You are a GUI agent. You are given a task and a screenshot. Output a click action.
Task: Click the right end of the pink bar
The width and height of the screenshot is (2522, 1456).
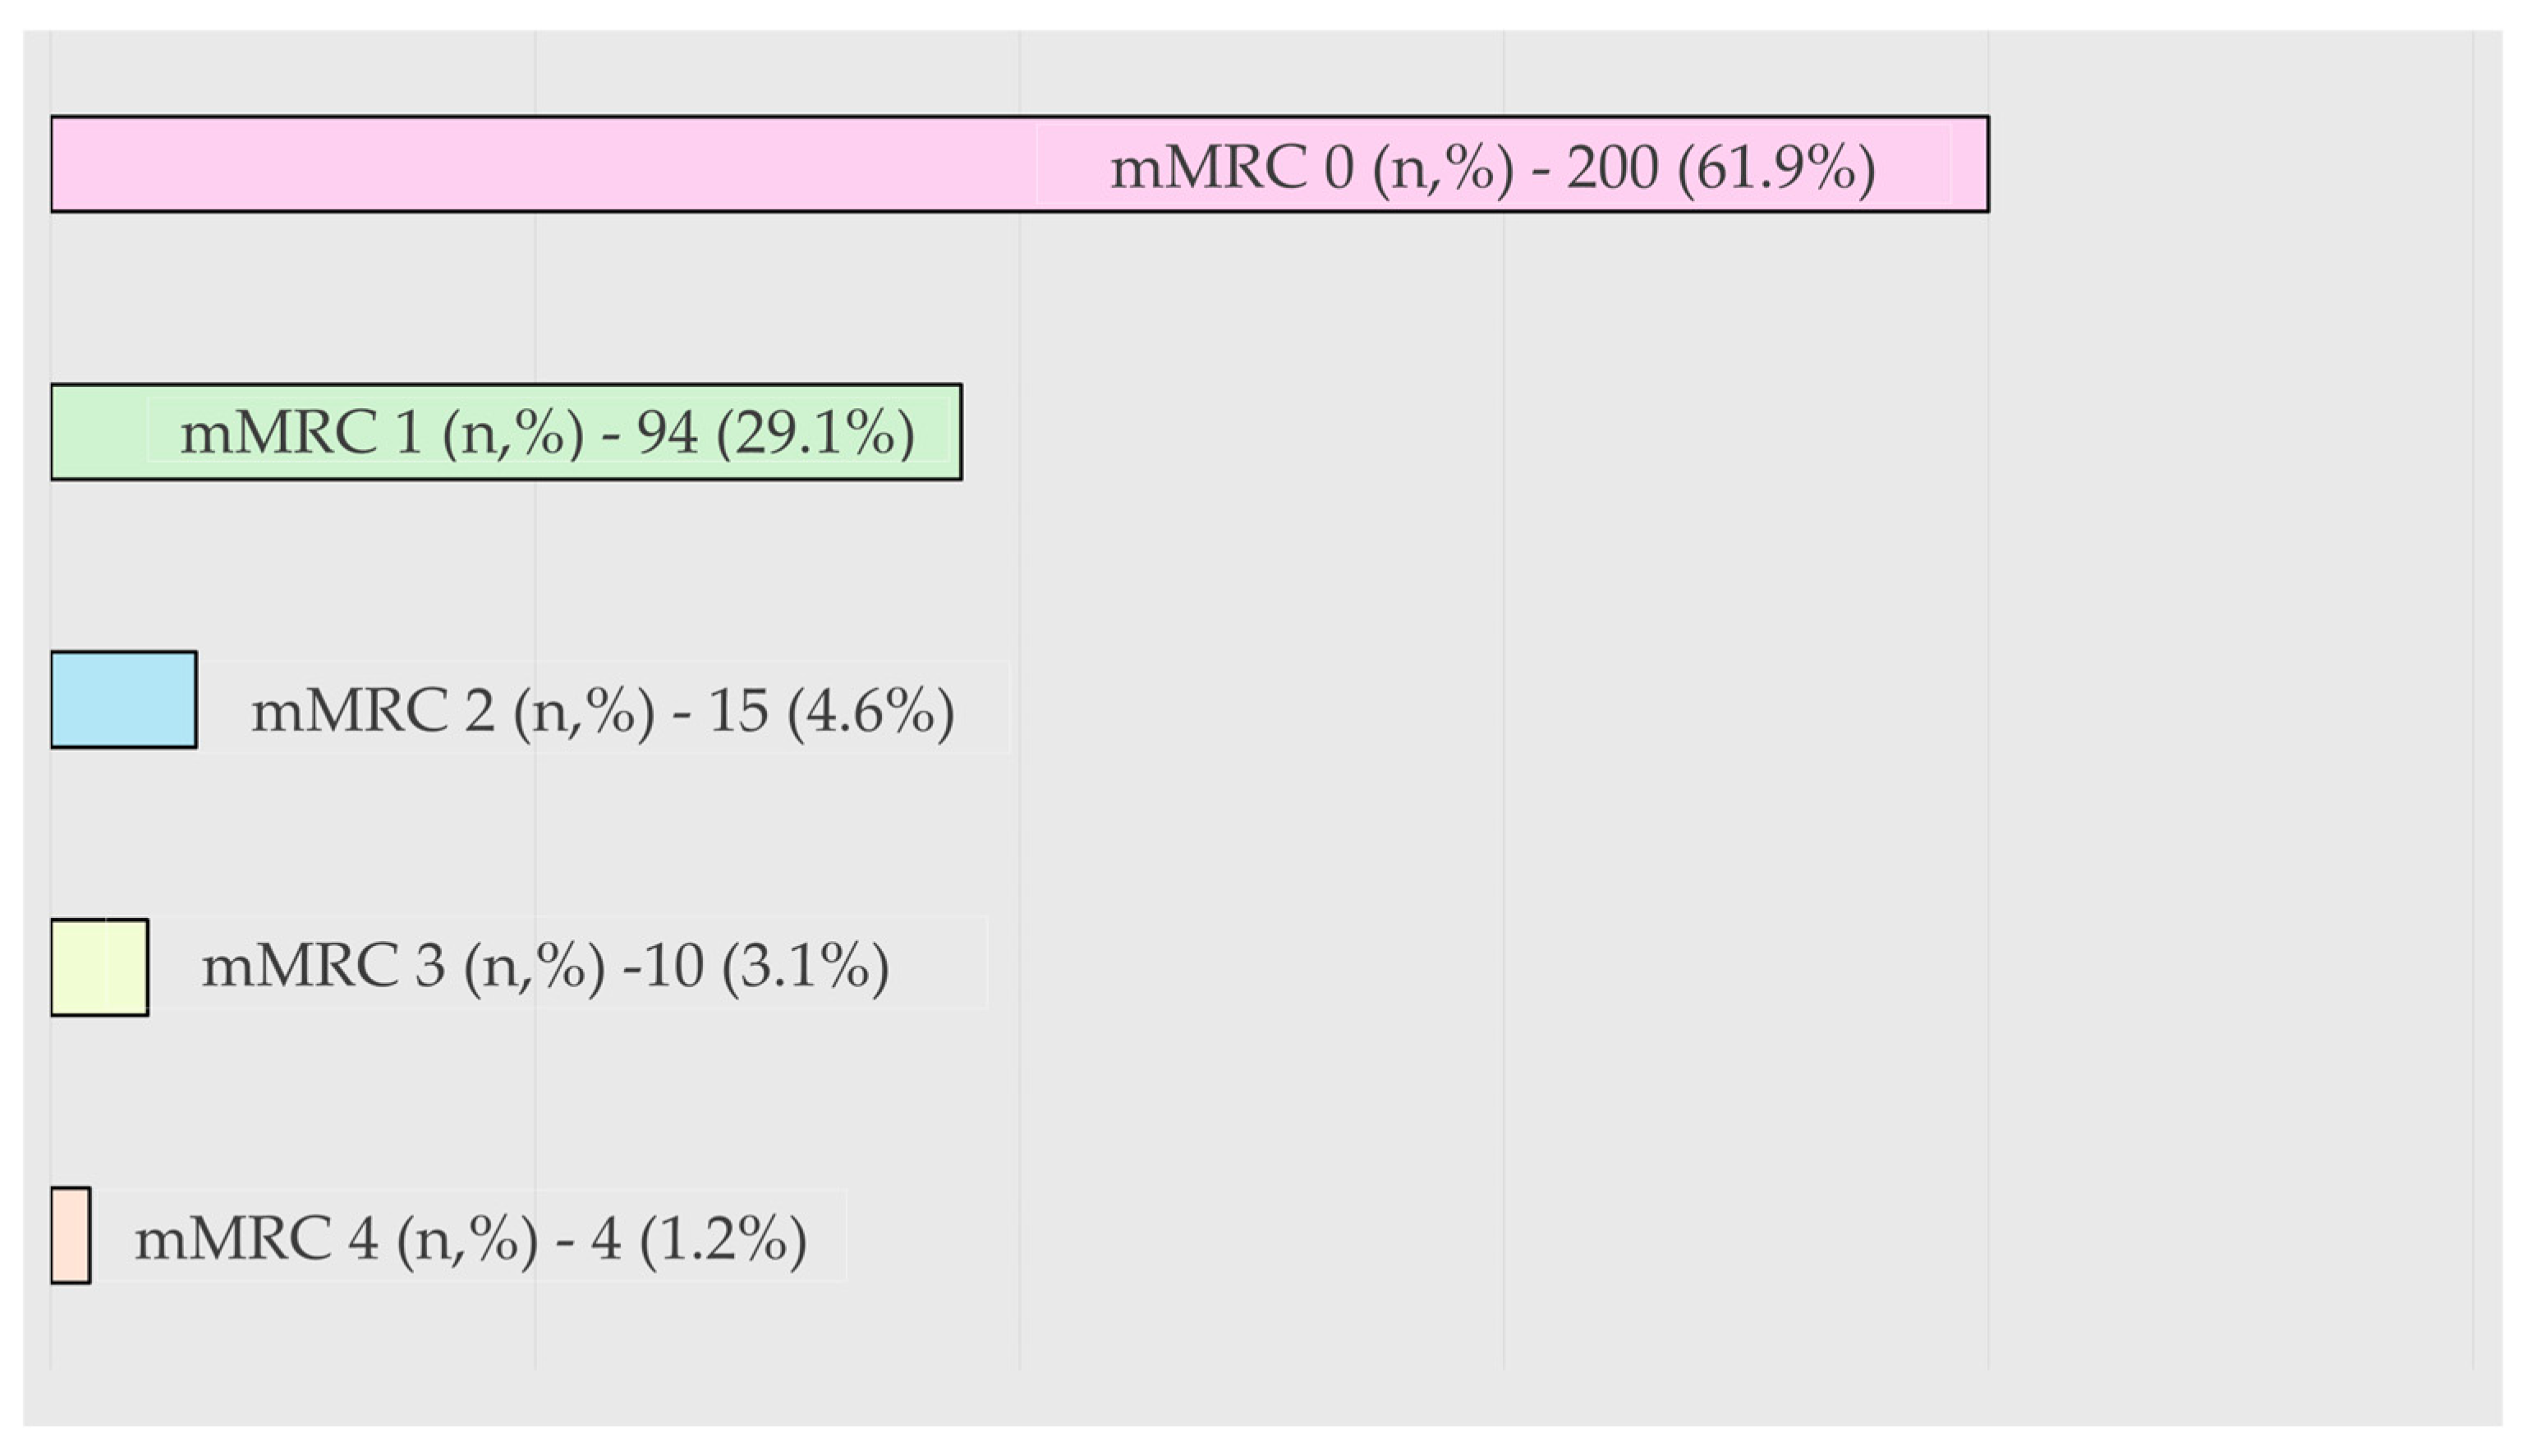tap(1985, 164)
